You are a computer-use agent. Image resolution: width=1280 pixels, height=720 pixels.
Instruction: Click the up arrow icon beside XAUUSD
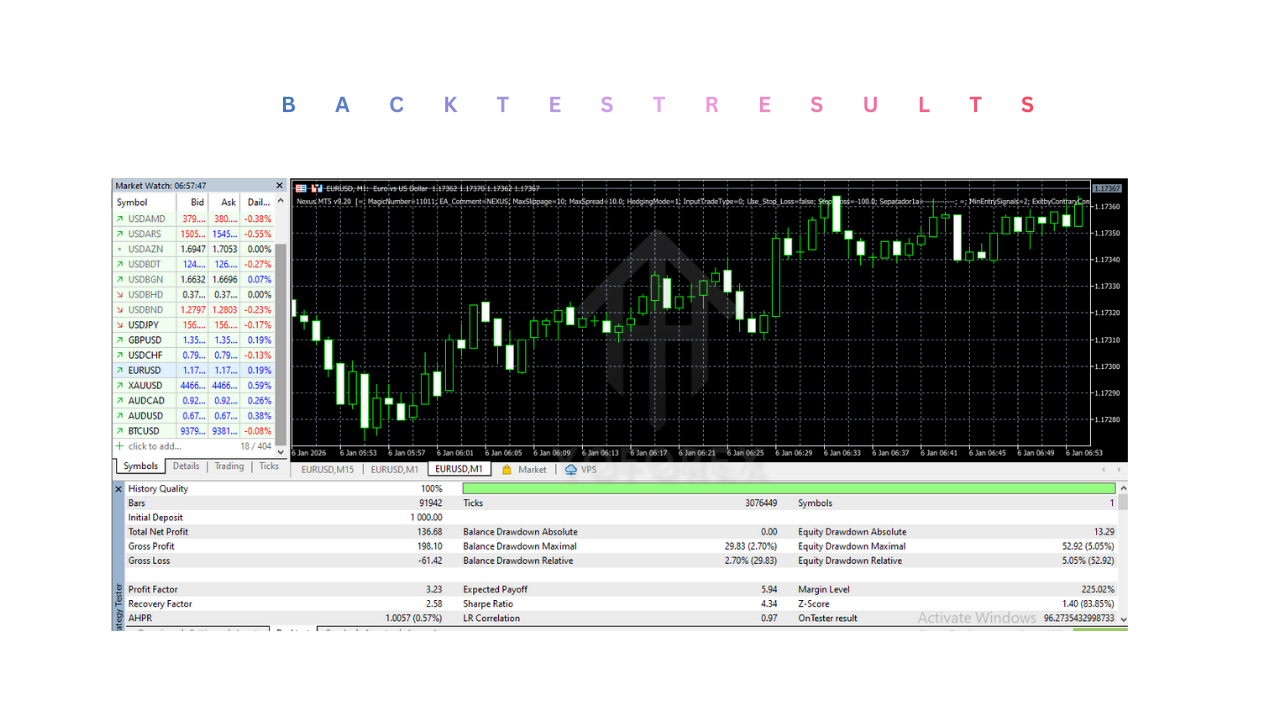(120, 385)
